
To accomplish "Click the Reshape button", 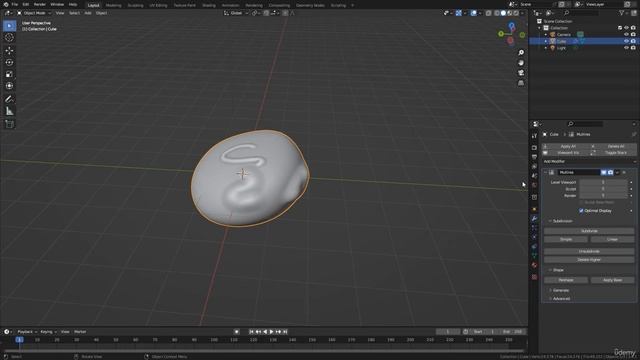I will [566, 280].
